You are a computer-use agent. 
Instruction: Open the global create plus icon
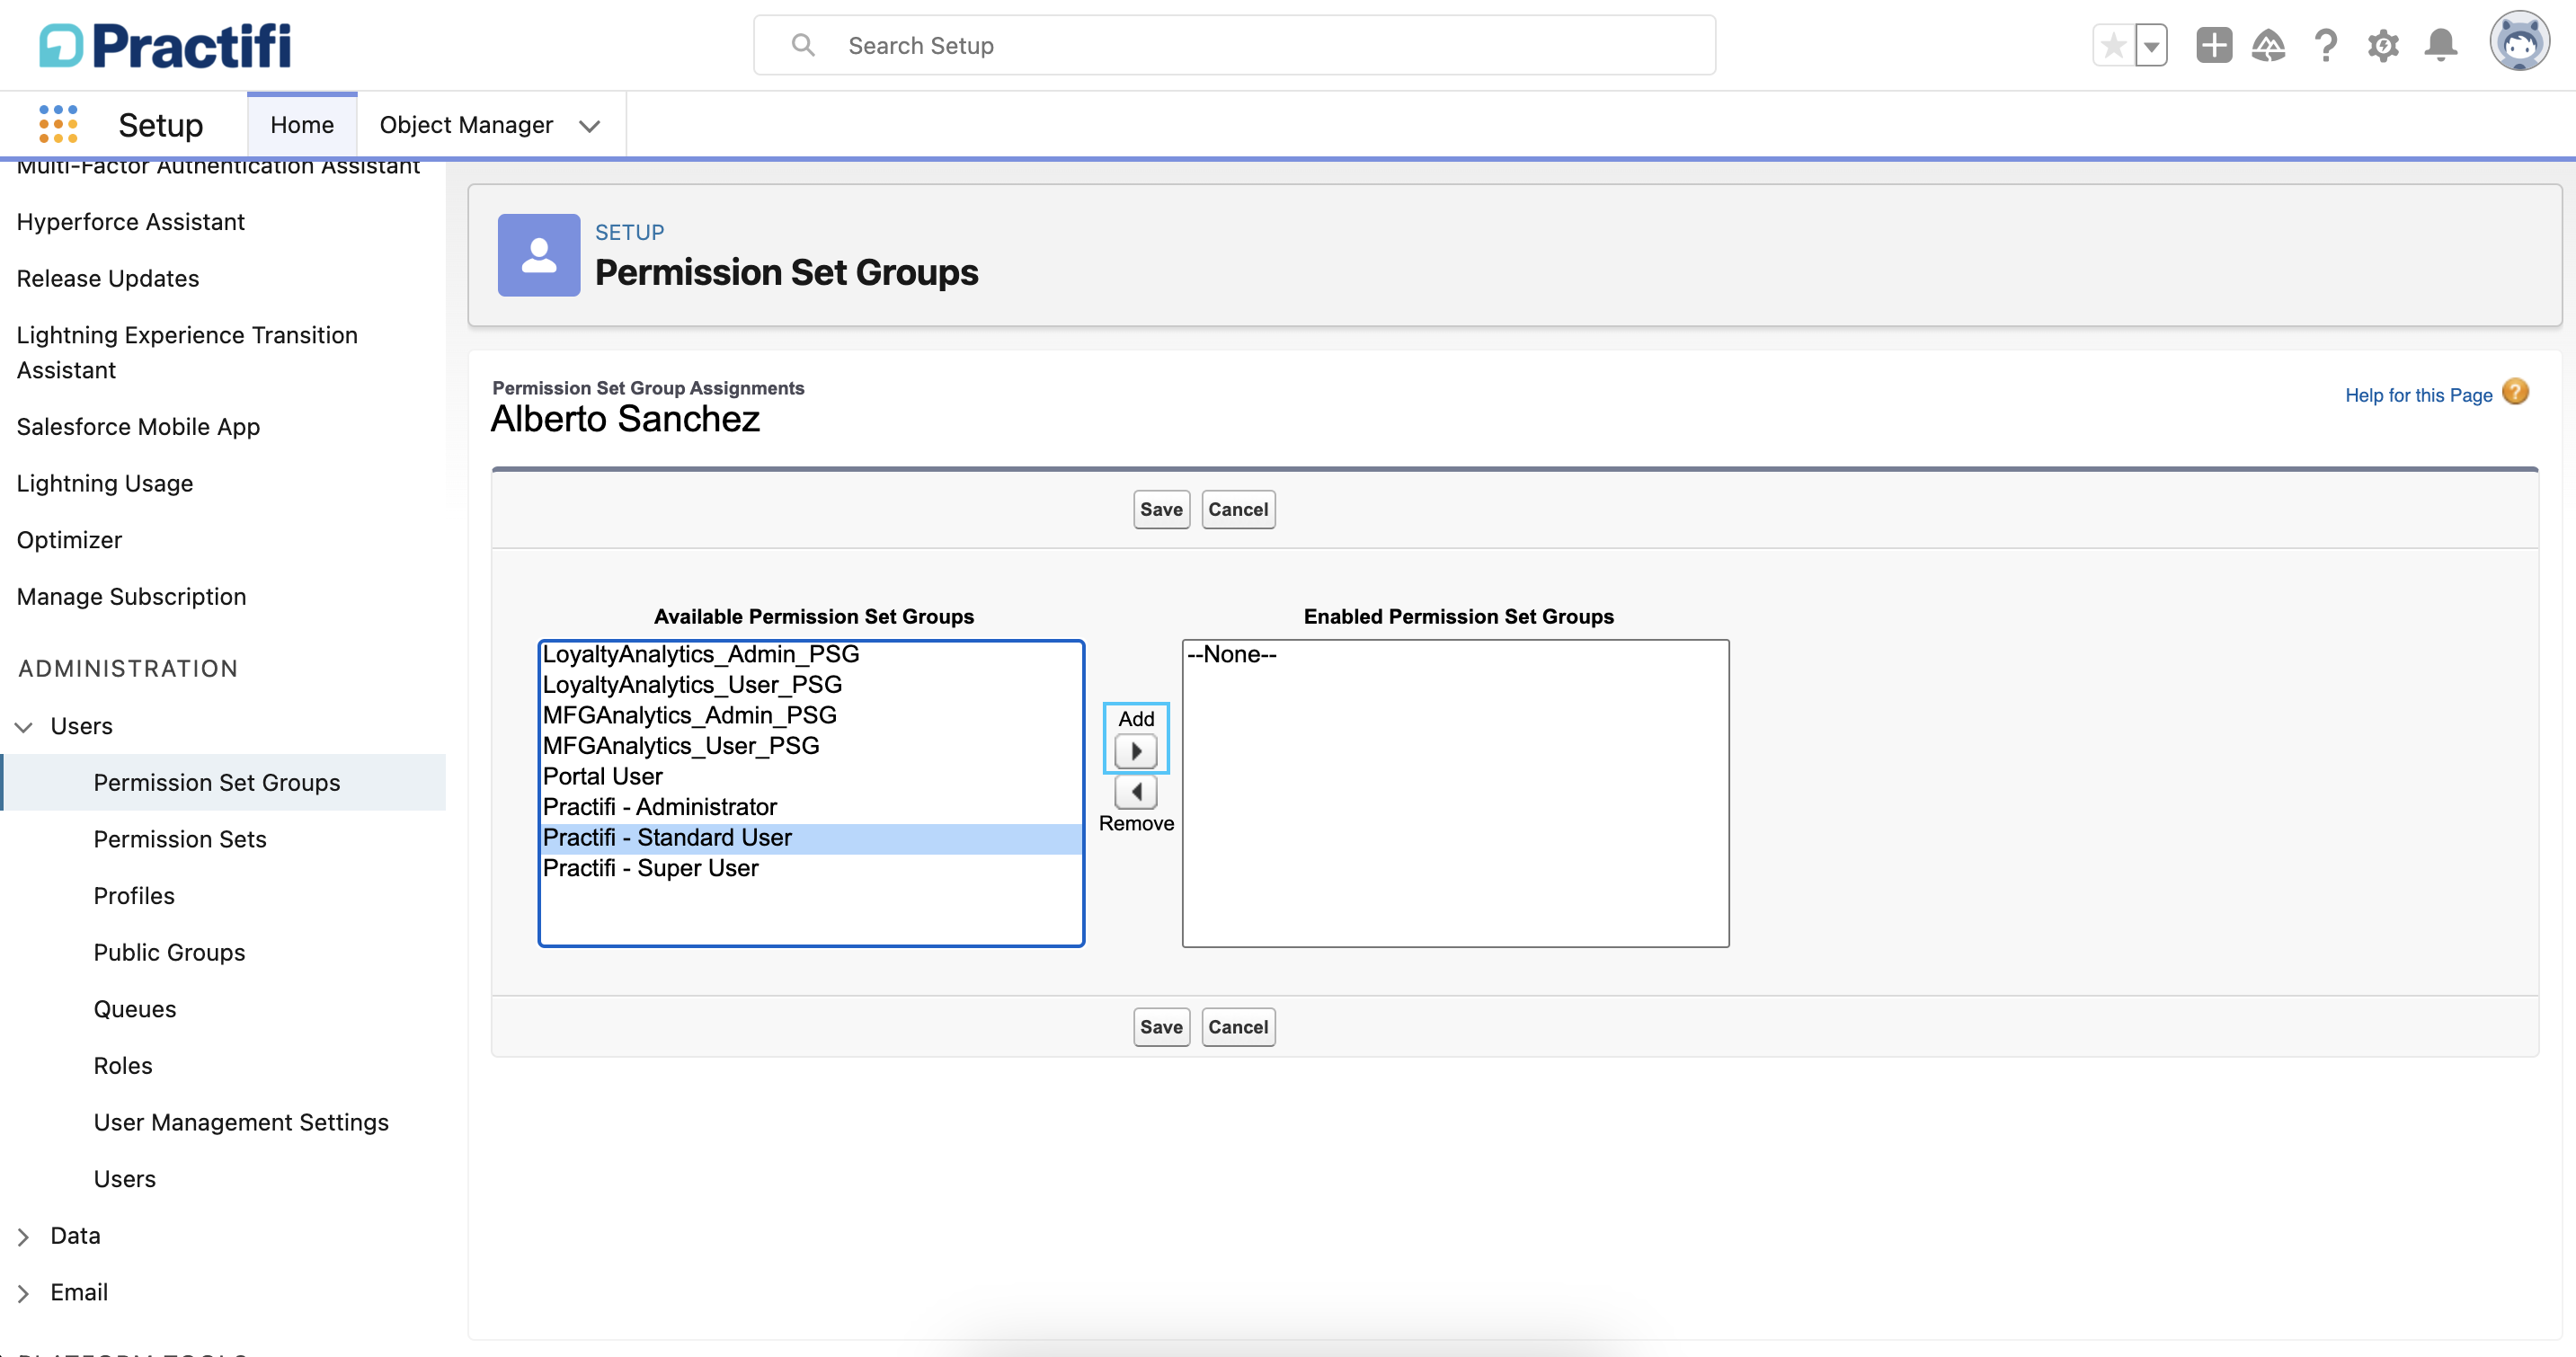(x=2213, y=45)
